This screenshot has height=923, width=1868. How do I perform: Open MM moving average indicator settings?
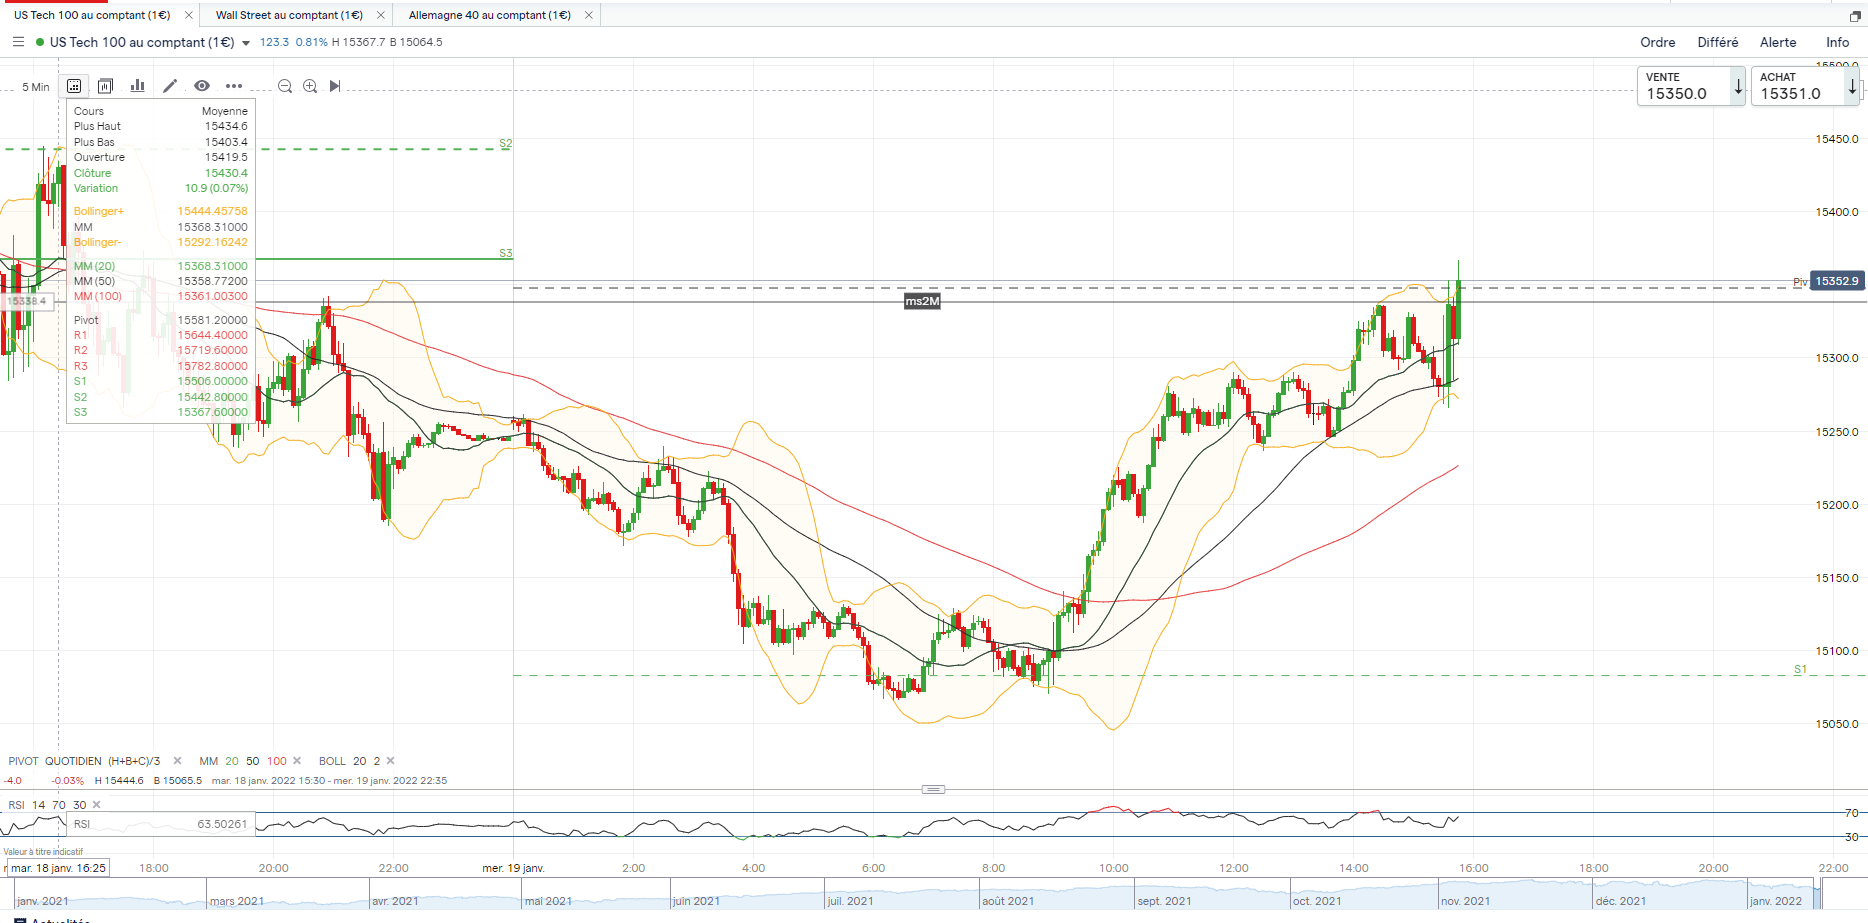pyautogui.click(x=243, y=761)
